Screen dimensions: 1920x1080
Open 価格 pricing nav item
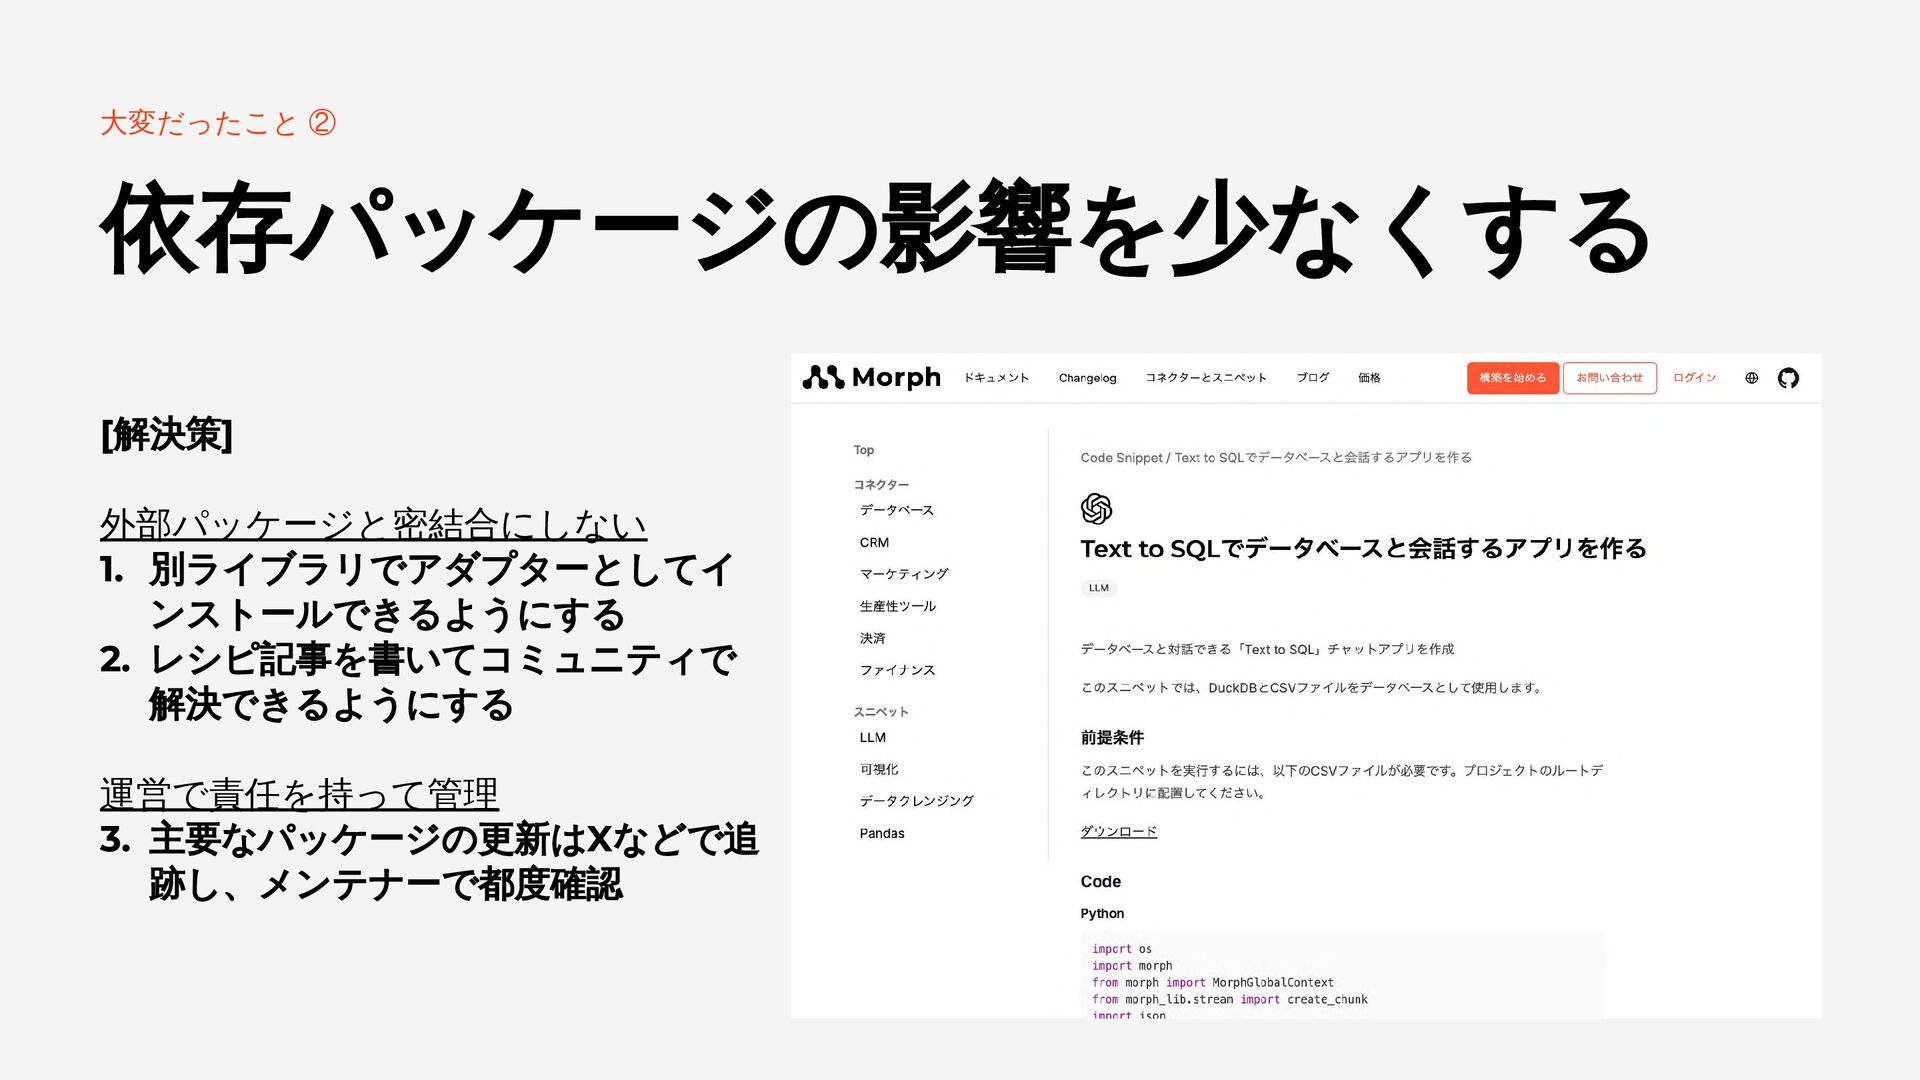click(1369, 378)
